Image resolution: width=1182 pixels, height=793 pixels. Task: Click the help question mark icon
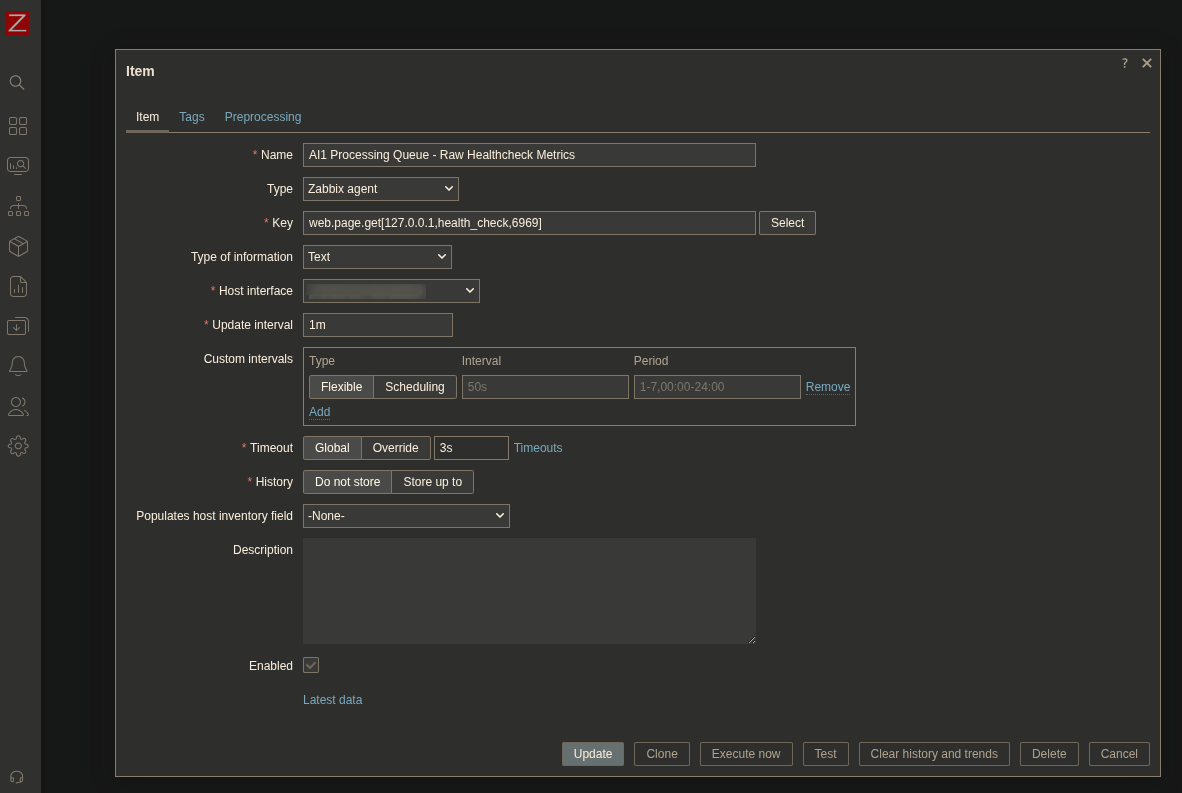click(1125, 63)
